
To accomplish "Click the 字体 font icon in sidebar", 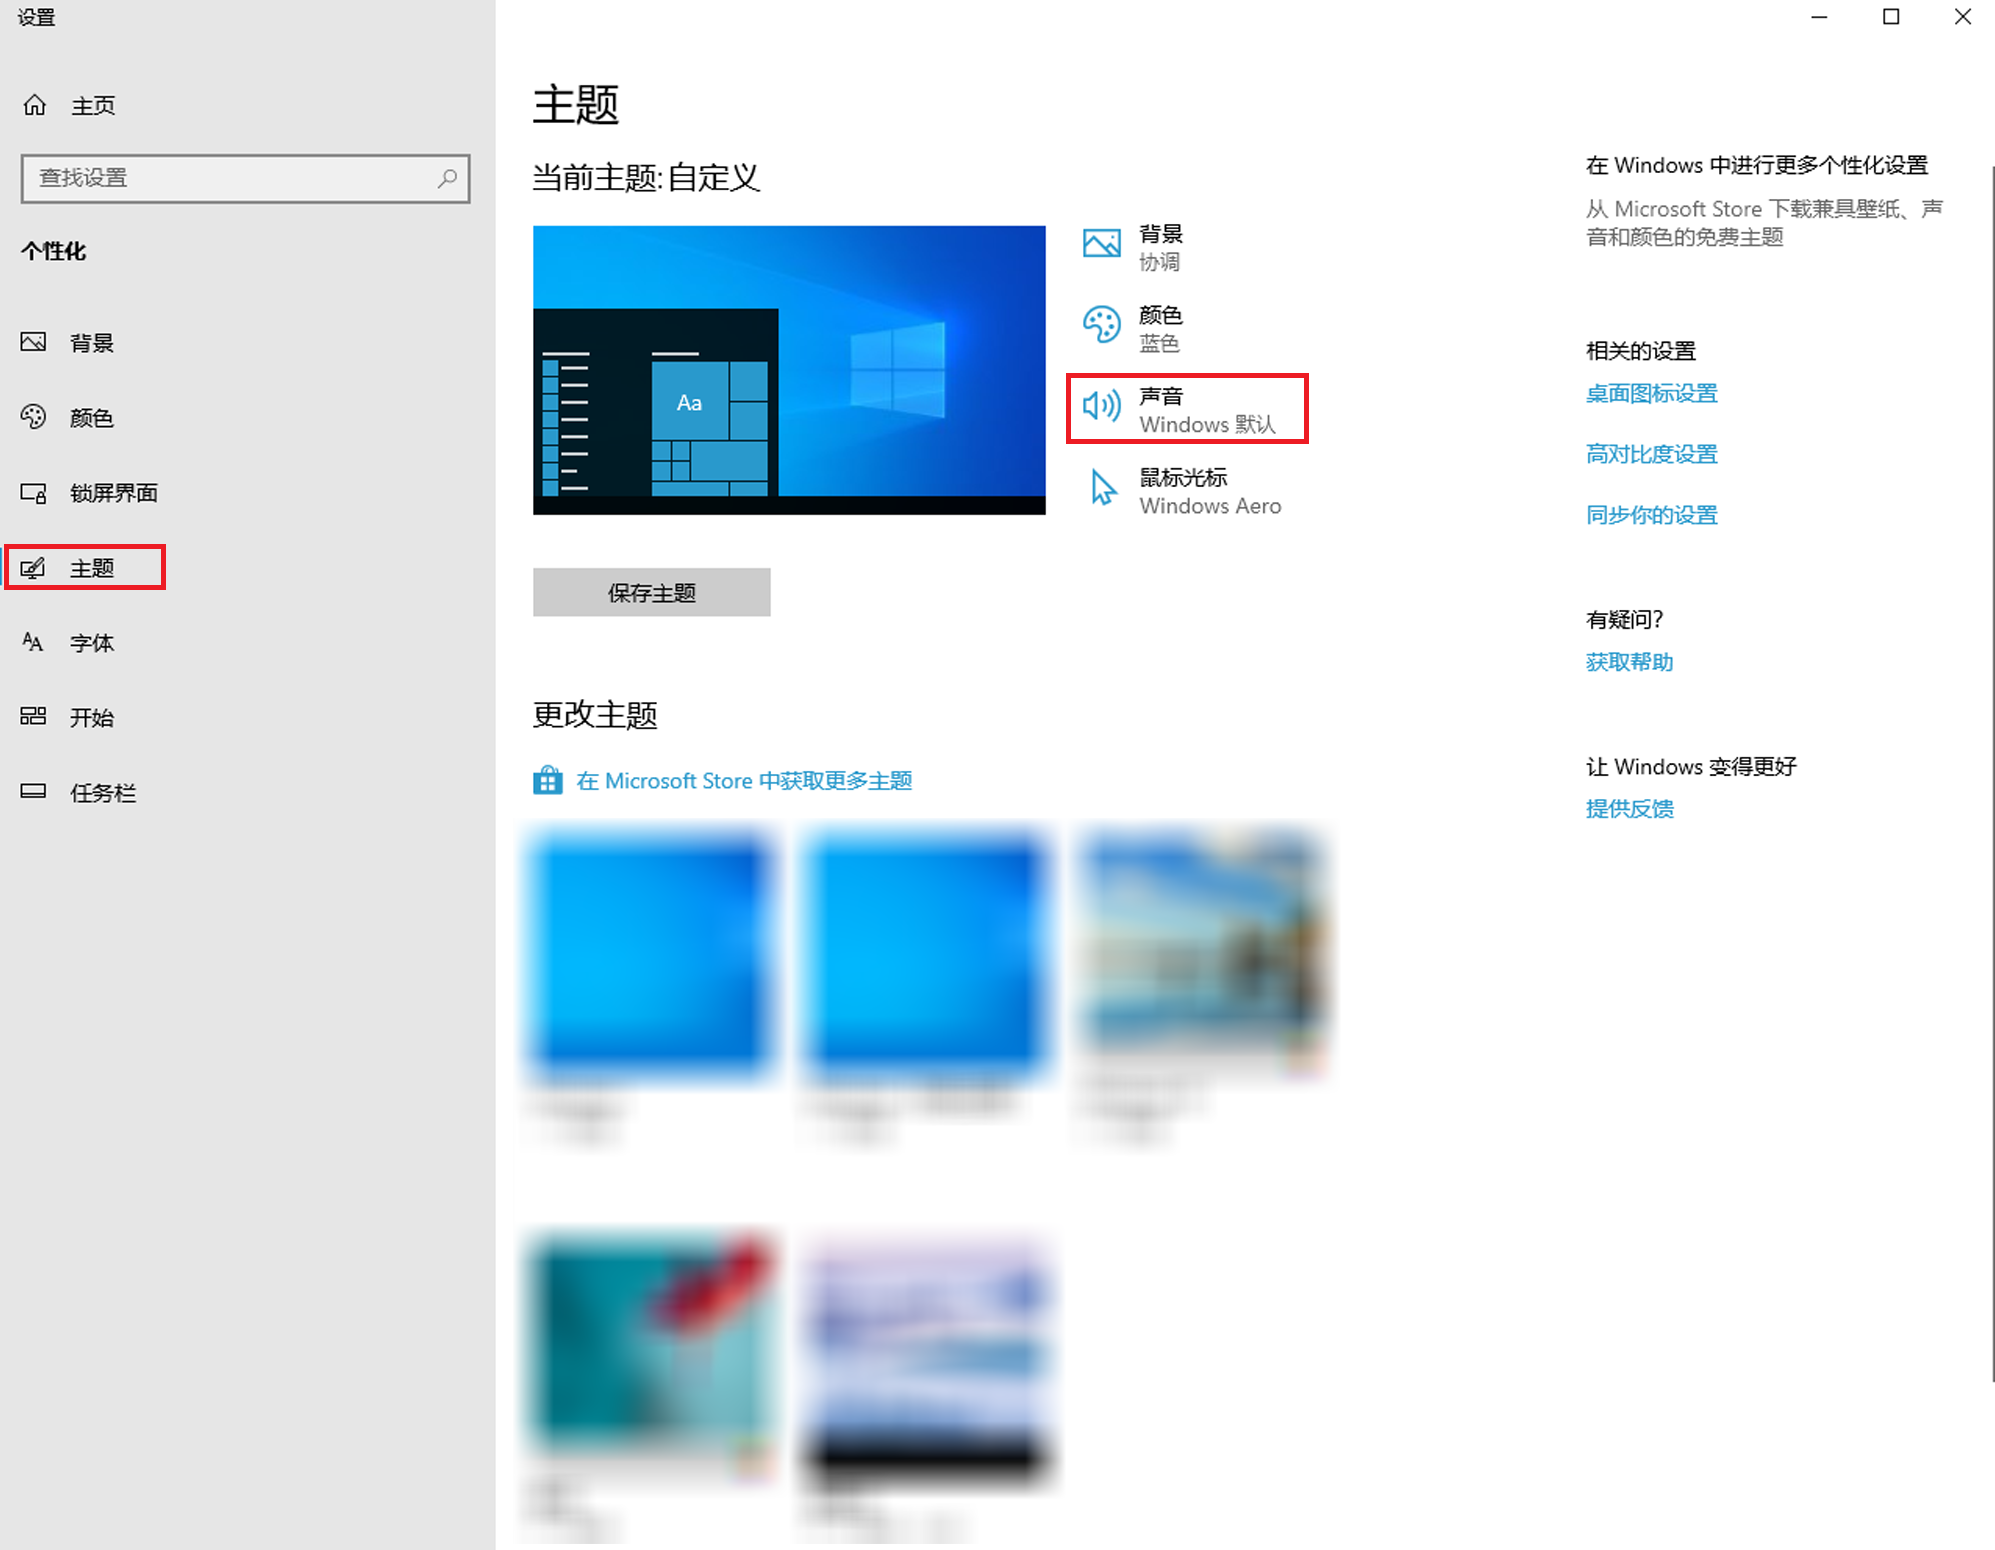I will tap(34, 642).
